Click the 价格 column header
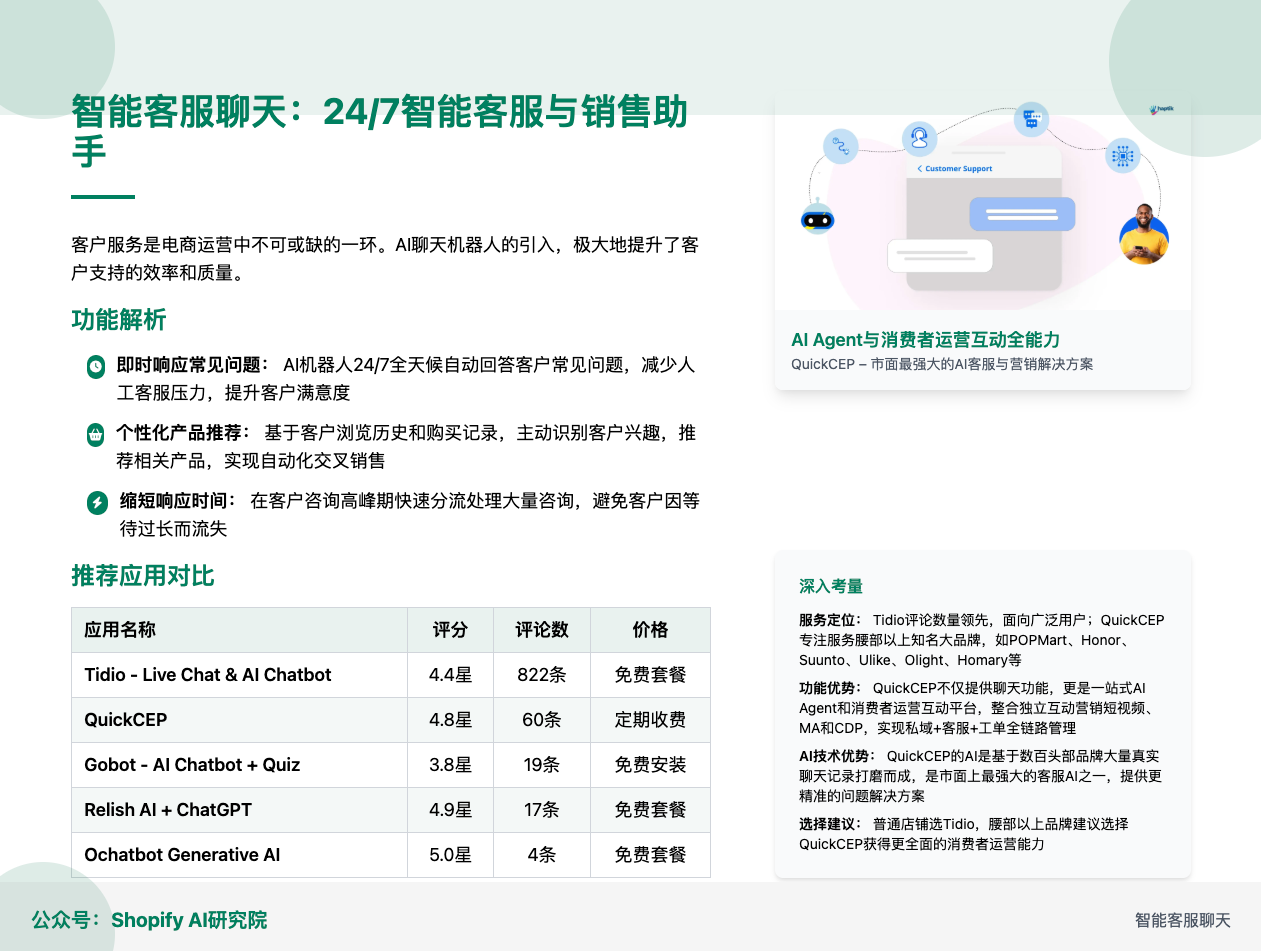 651,630
